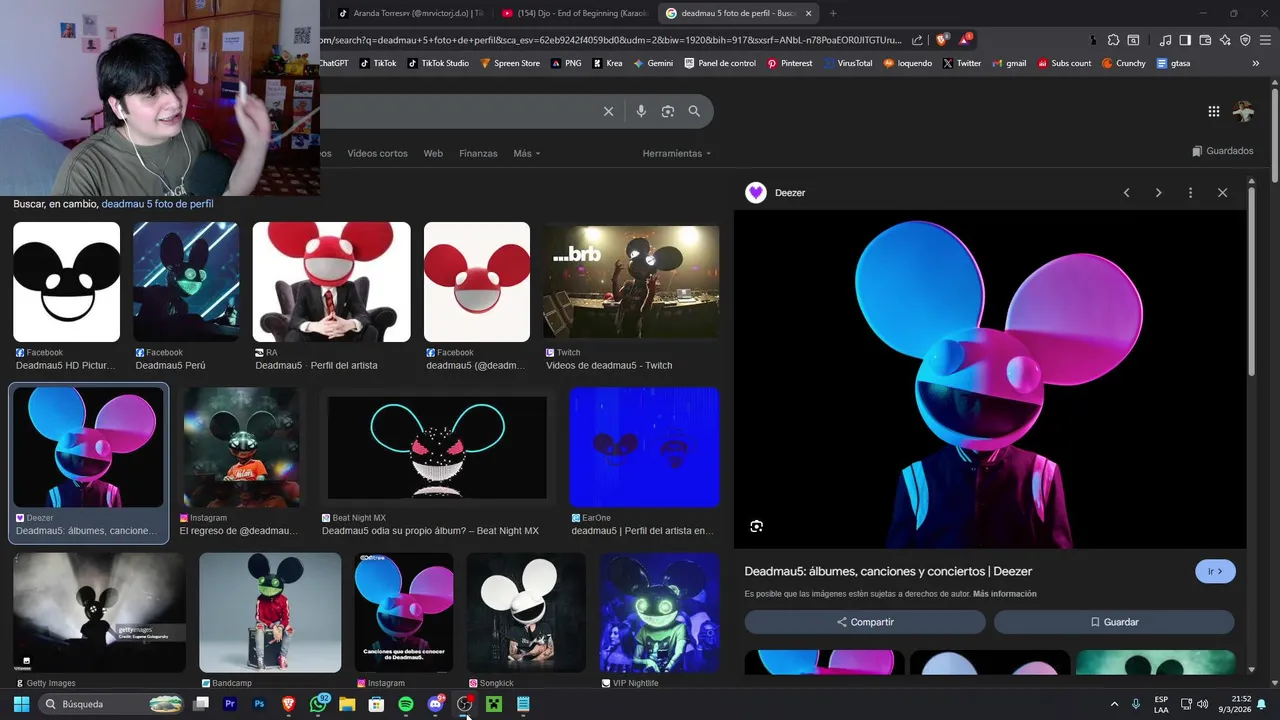1280x720 pixels.
Task: Open the Pinterest bookmark
Action: (x=790, y=63)
